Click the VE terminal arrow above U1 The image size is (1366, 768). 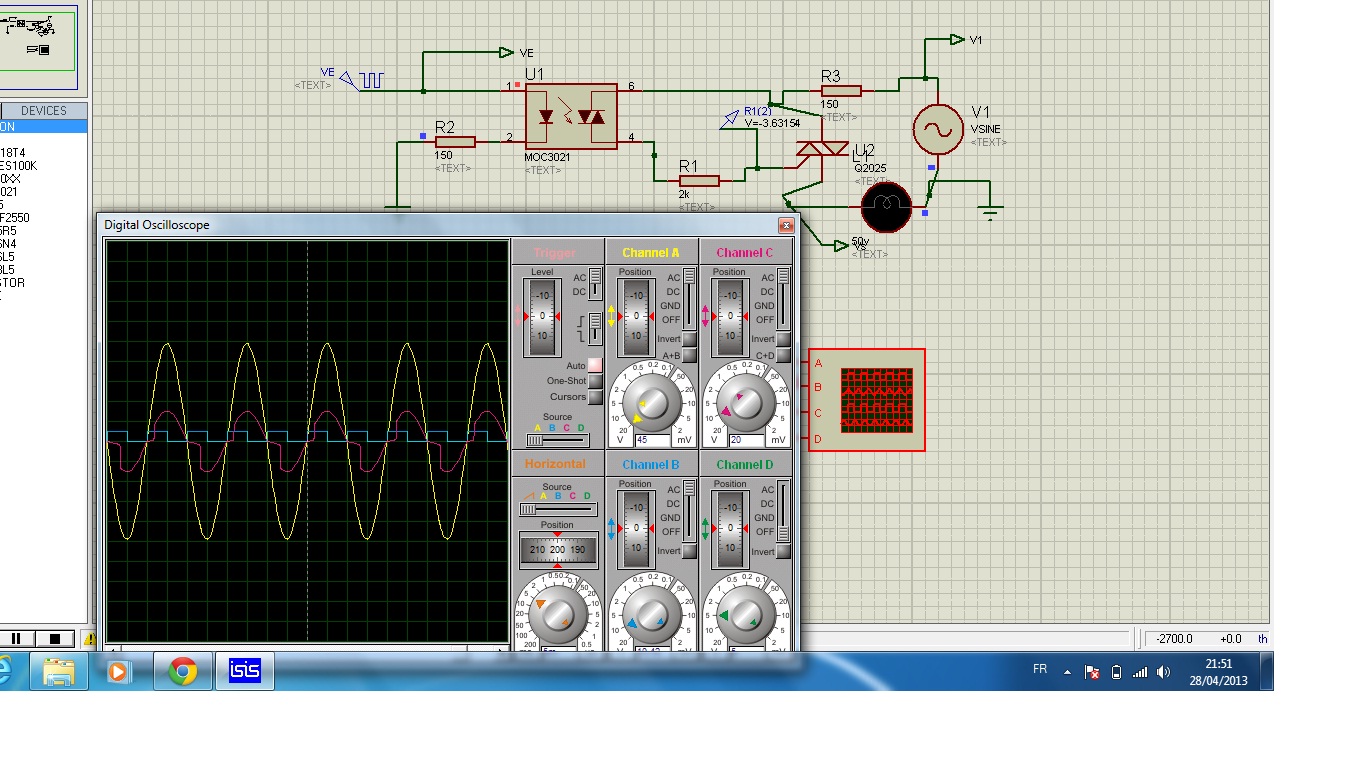click(x=506, y=52)
